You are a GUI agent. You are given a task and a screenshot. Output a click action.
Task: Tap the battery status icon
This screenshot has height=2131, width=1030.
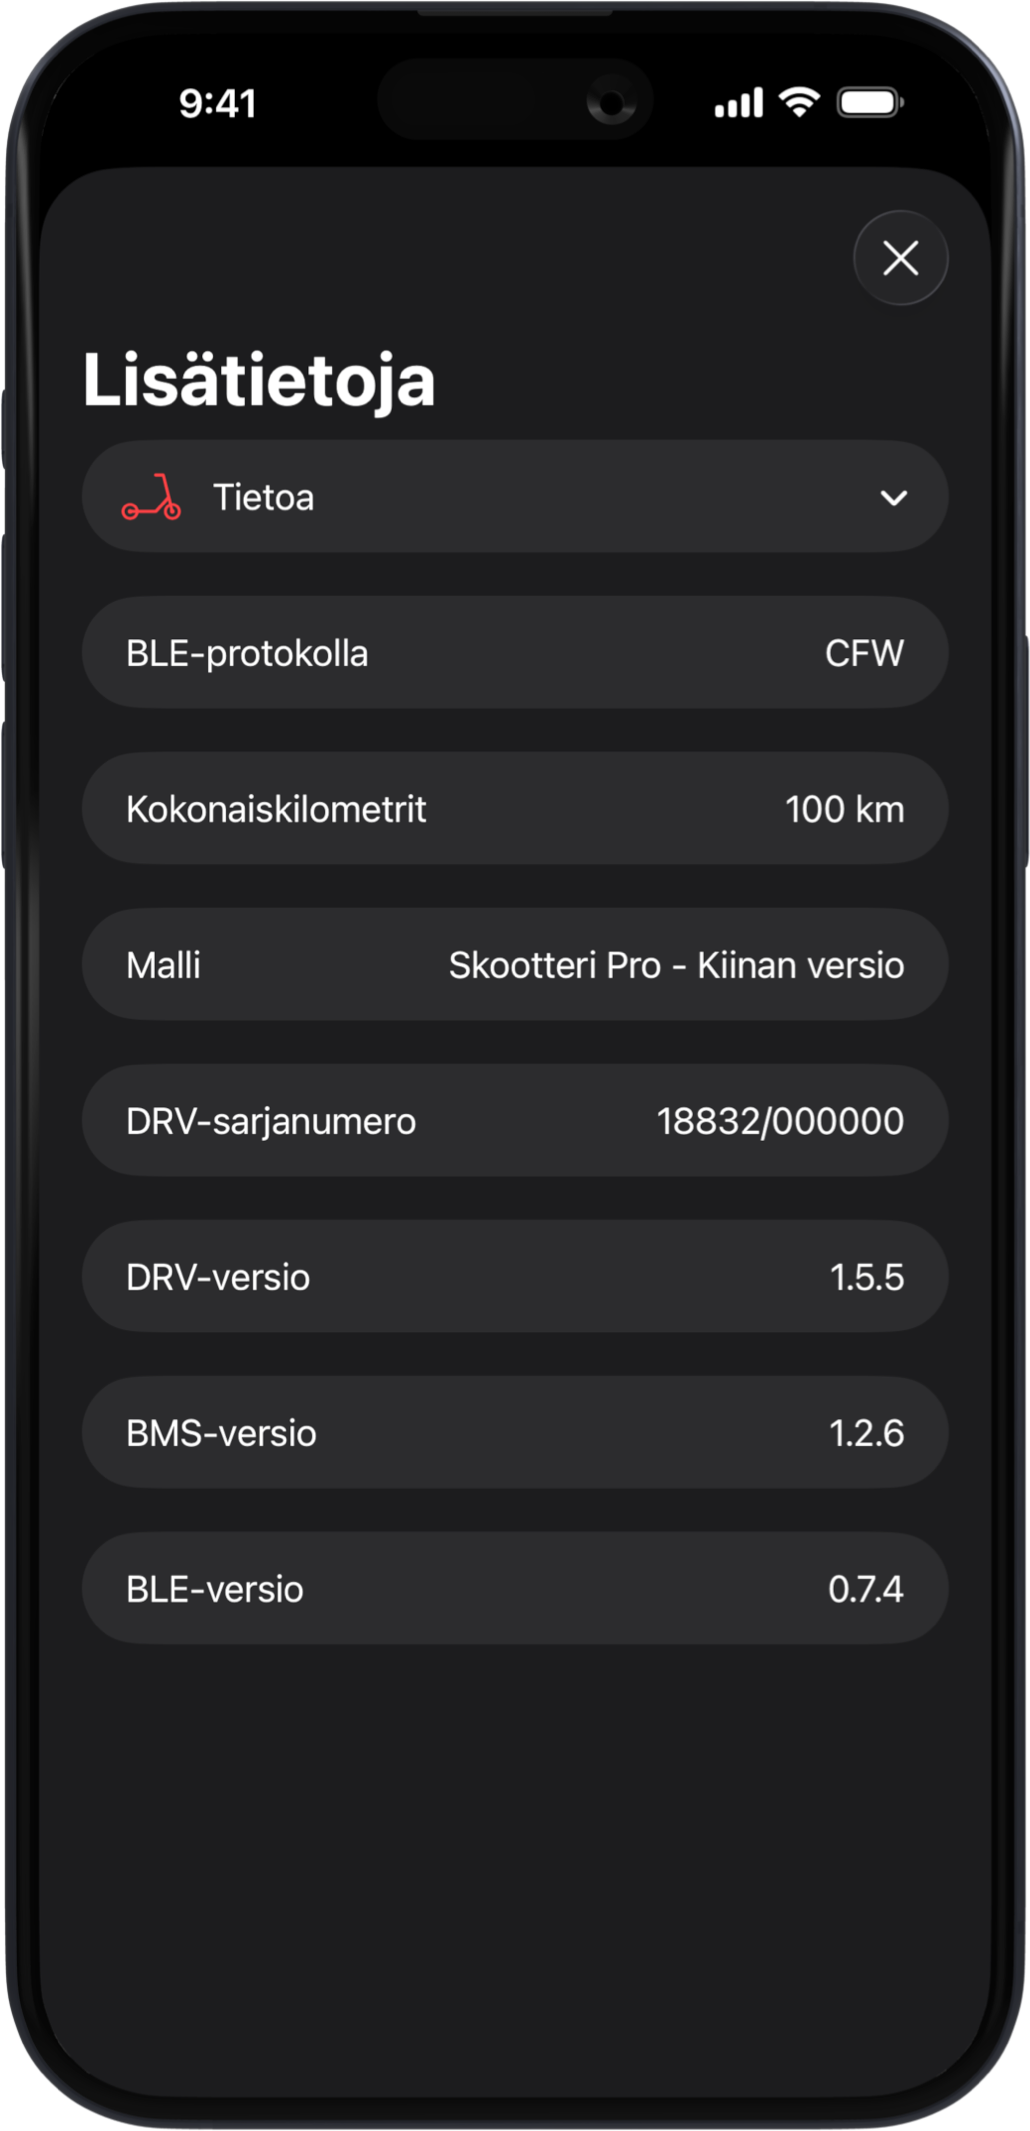[870, 102]
